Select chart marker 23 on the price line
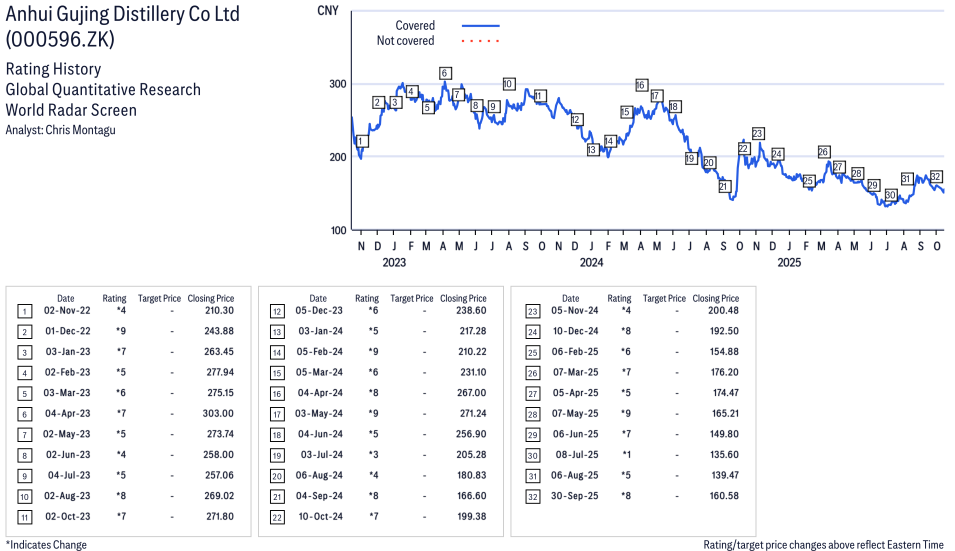Viewport: 955px width, 551px height. pyautogui.click(x=757, y=134)
